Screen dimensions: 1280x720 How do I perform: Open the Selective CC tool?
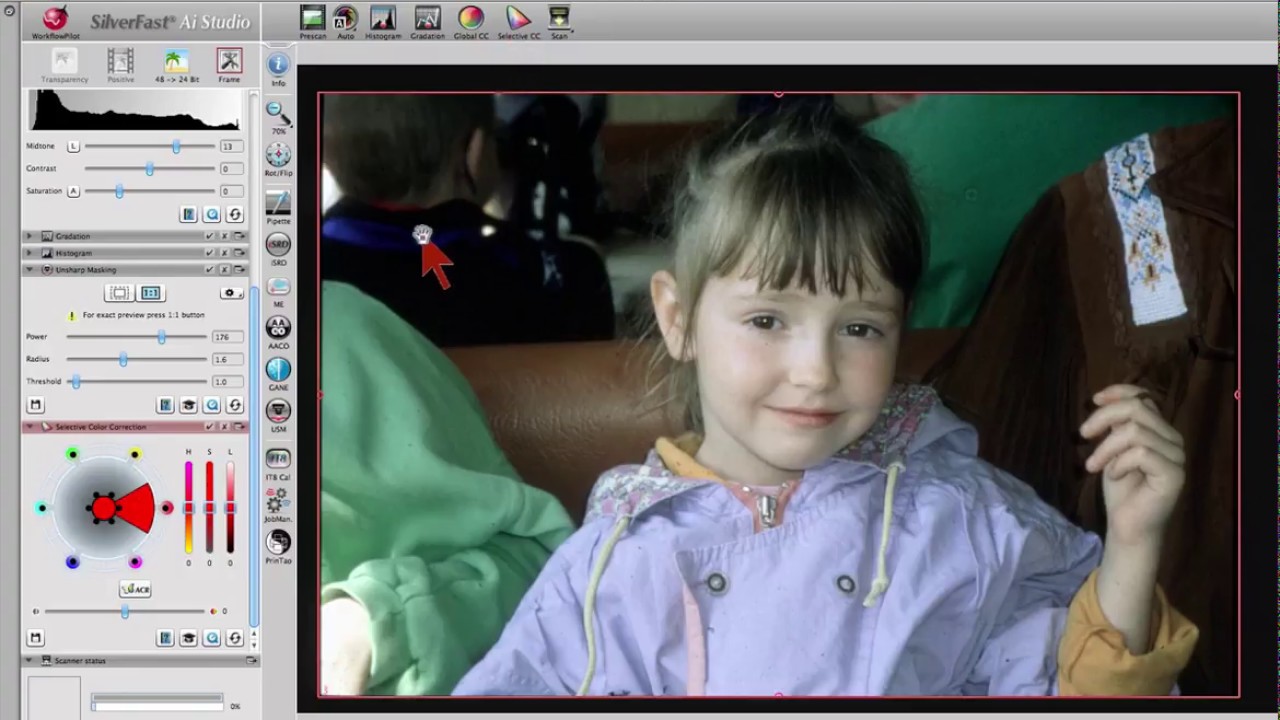click(x=518, y=22)
